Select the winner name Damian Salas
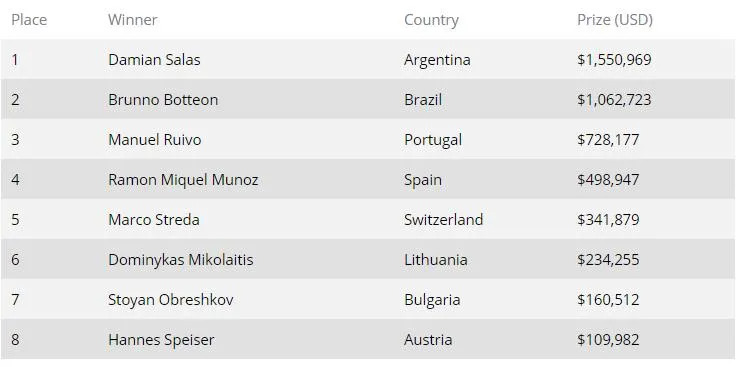 (x=154, y=60)
